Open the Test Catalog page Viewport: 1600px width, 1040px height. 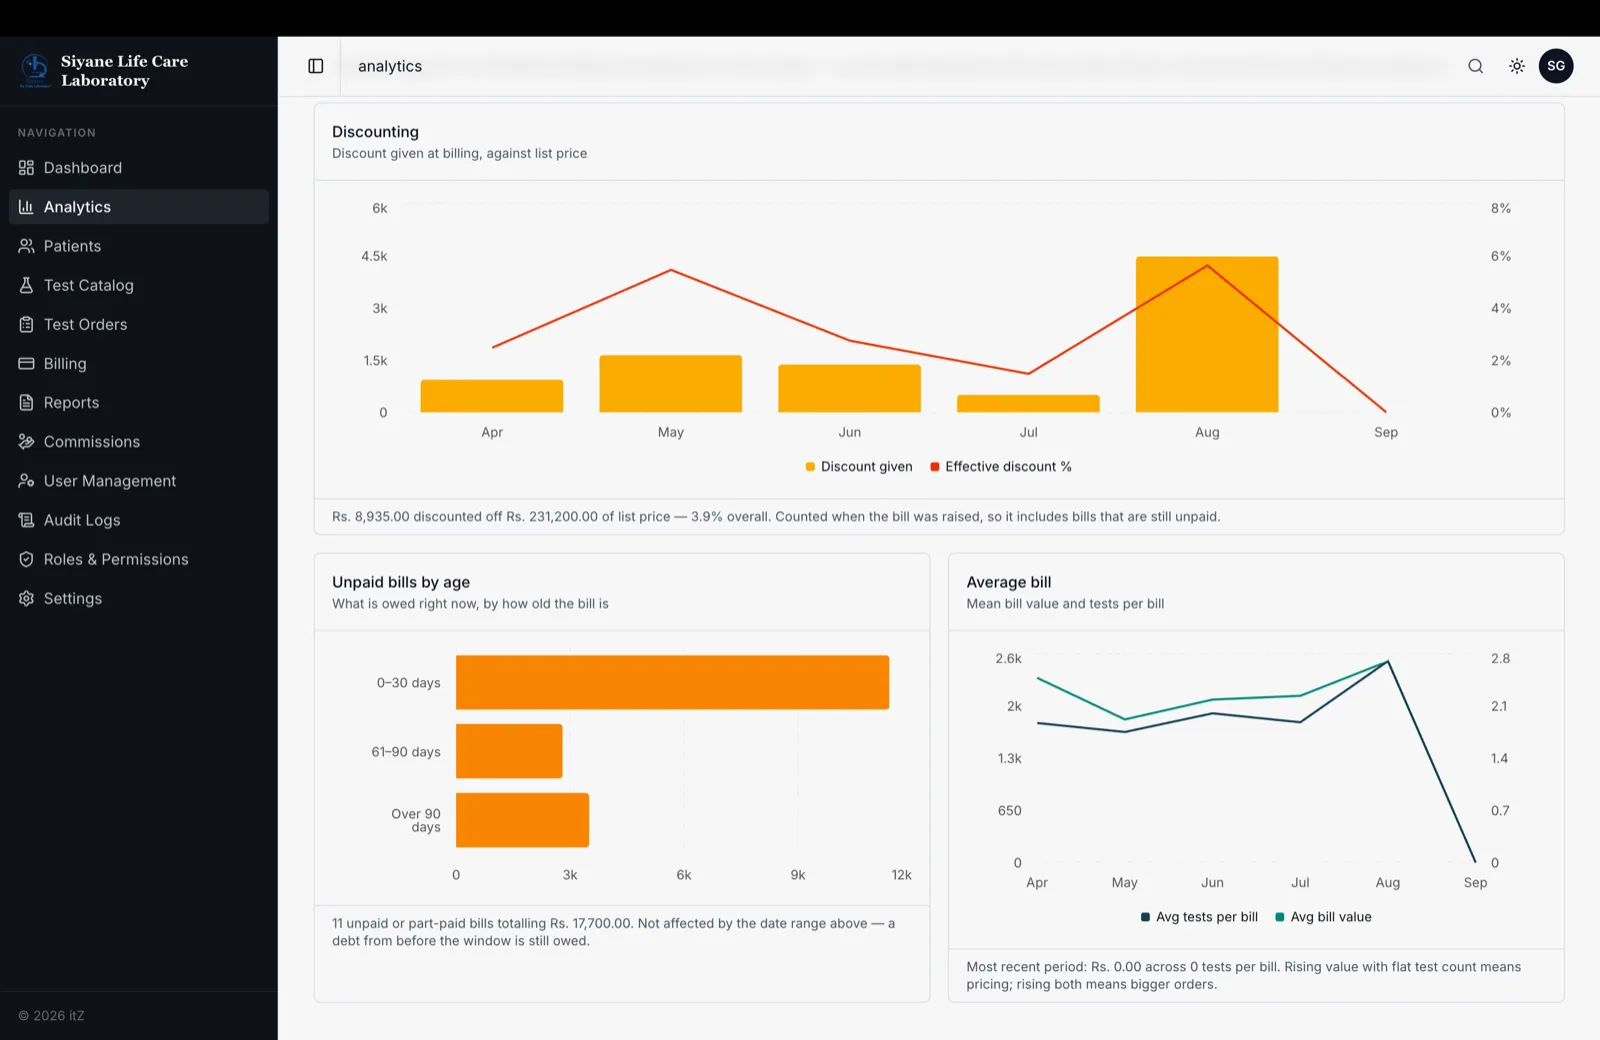[x=139, y=285]
